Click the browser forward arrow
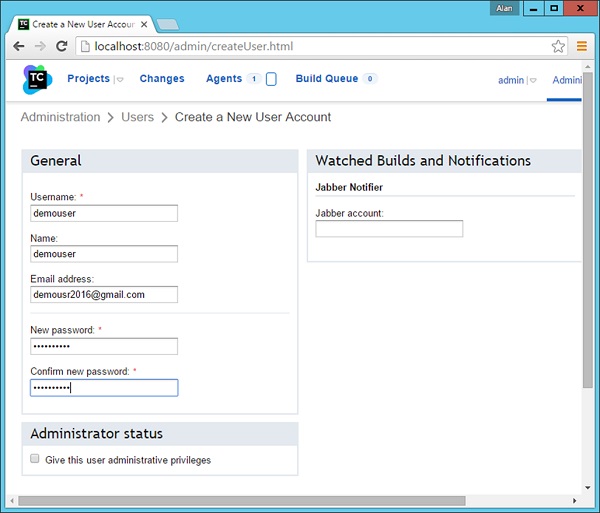The image size is (600, 513). click(40, 46)
